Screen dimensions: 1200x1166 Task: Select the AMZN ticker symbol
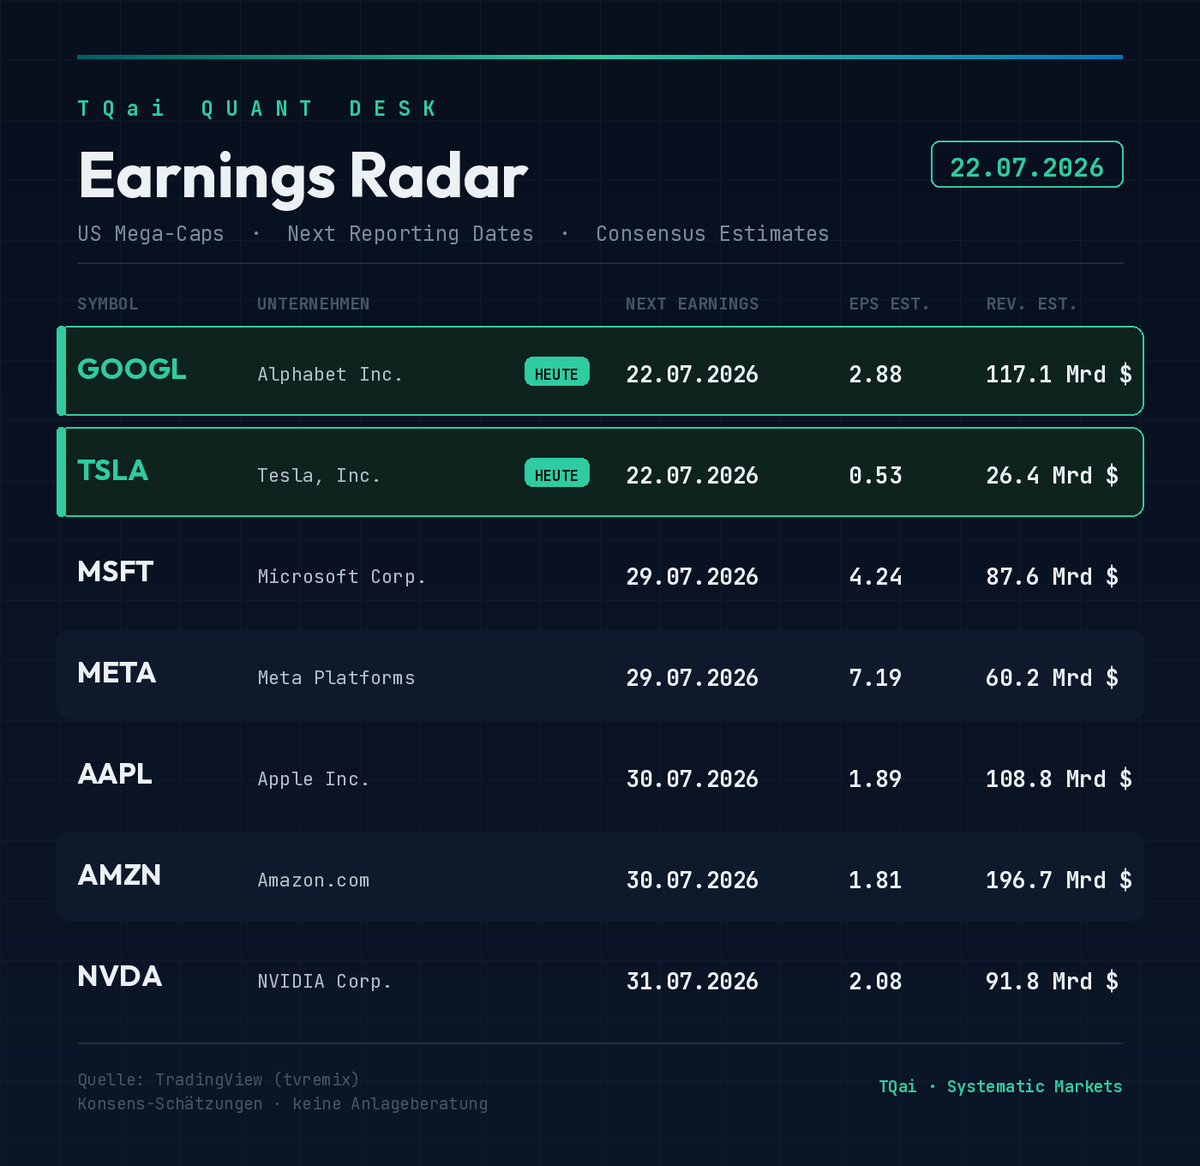[x=119, y=875]
